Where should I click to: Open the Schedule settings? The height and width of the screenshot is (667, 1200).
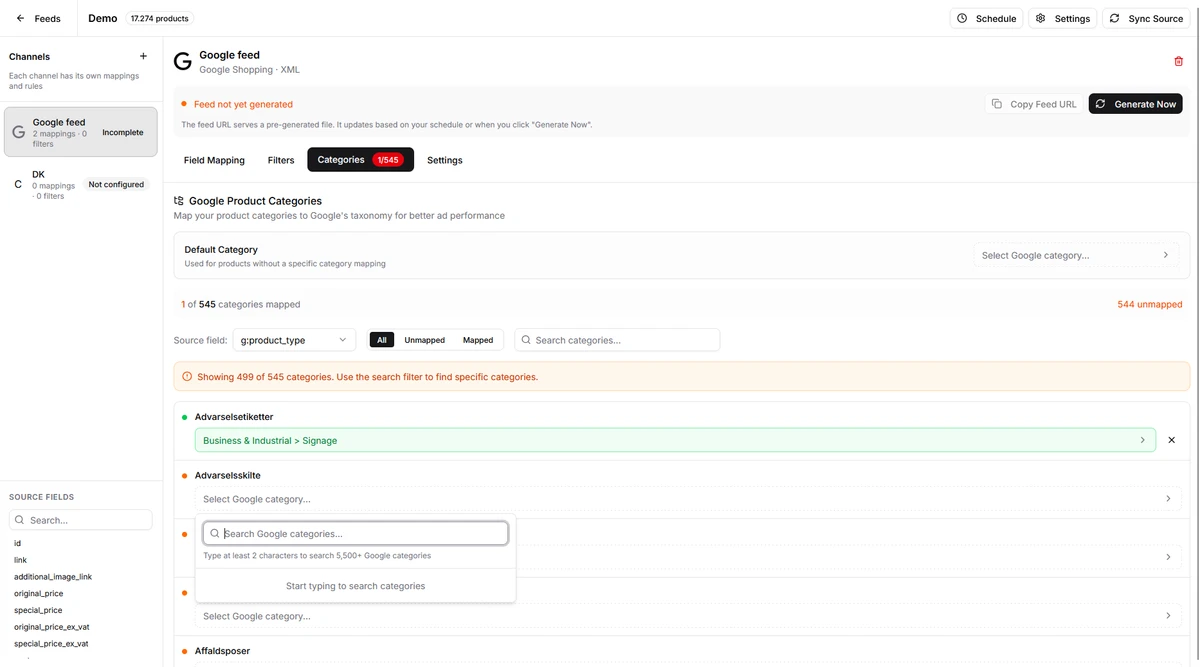coord(986,19)
